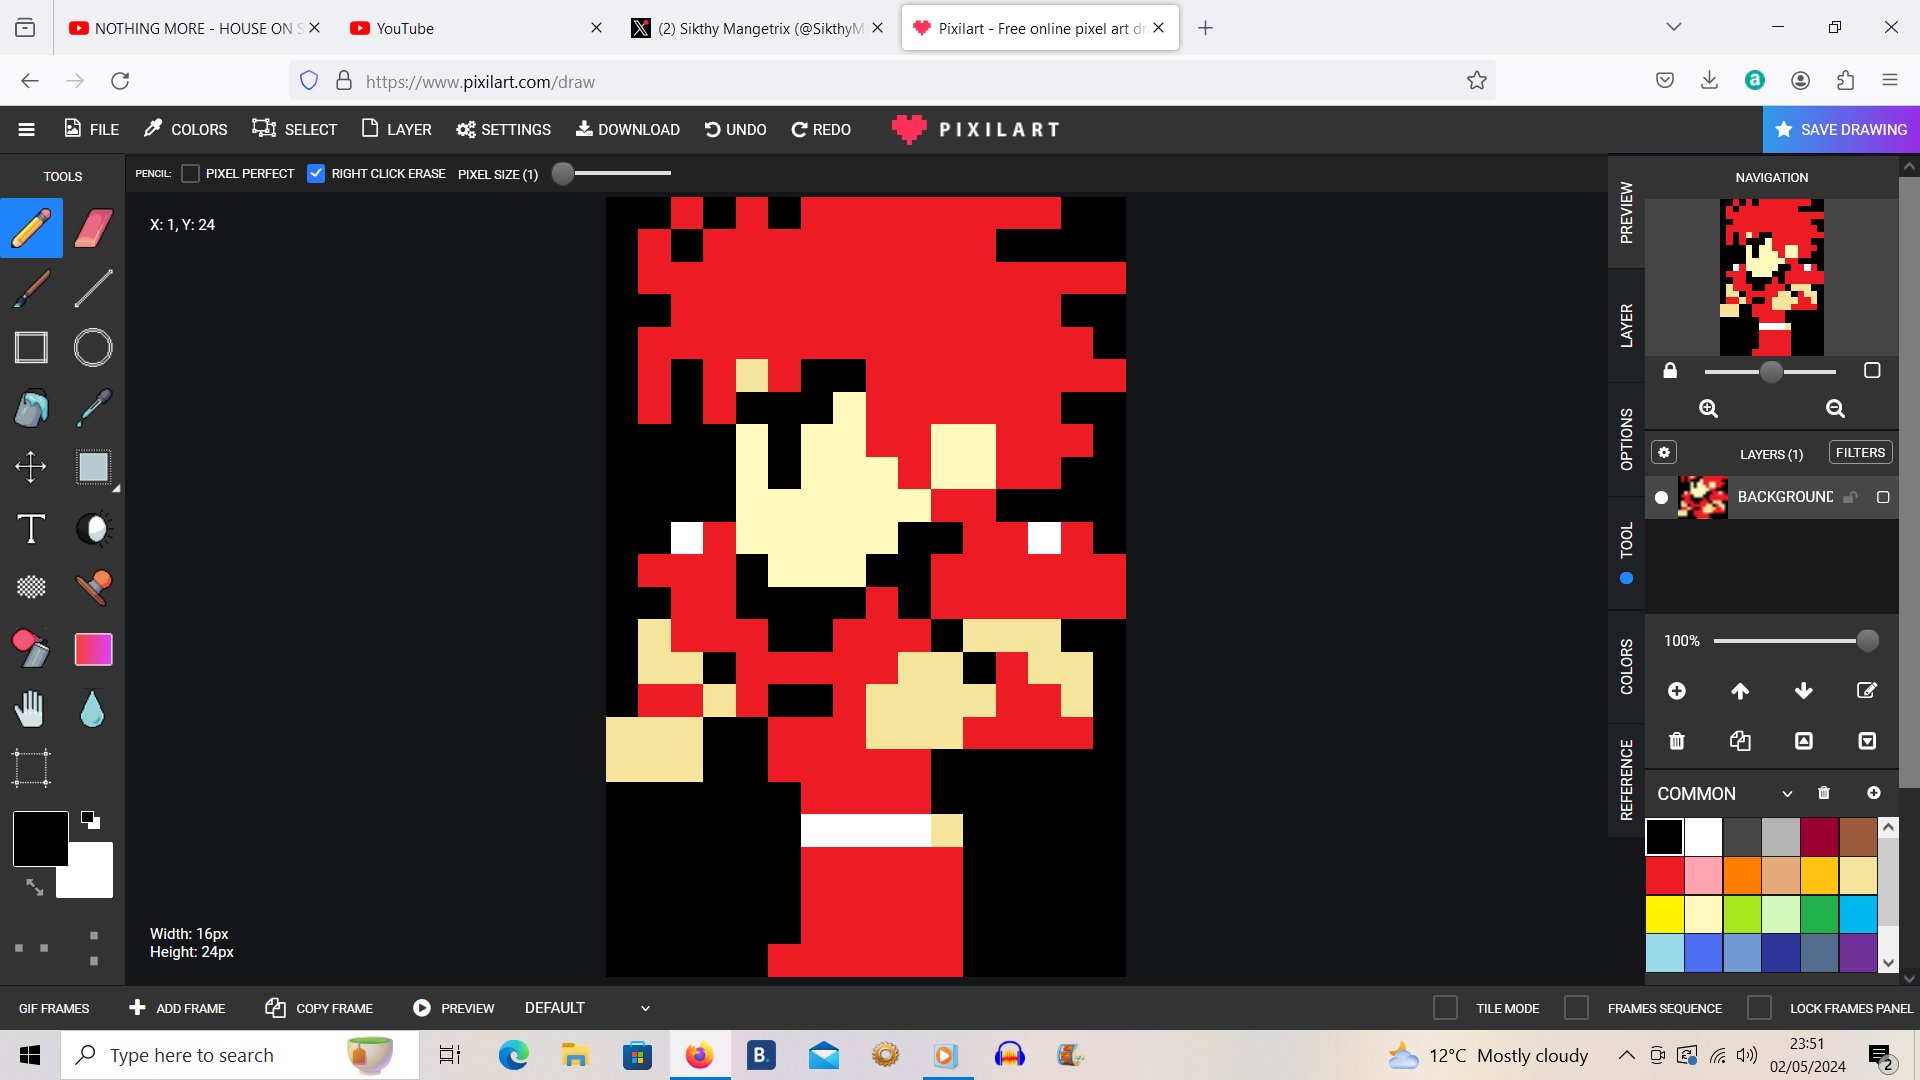Expand the Reference side panel tab
1920x1080 pixels.
(x=1626, y=780)
